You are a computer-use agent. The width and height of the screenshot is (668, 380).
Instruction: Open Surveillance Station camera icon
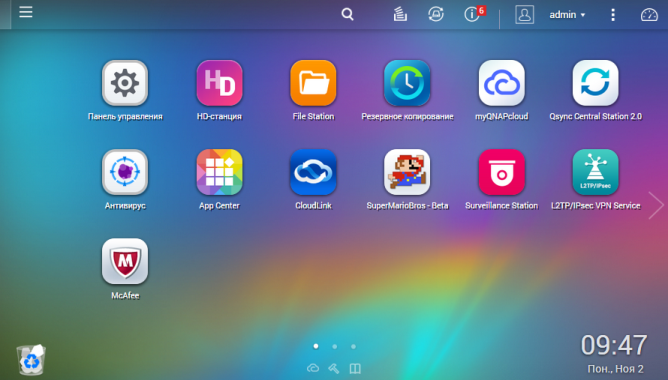(501, 172)
